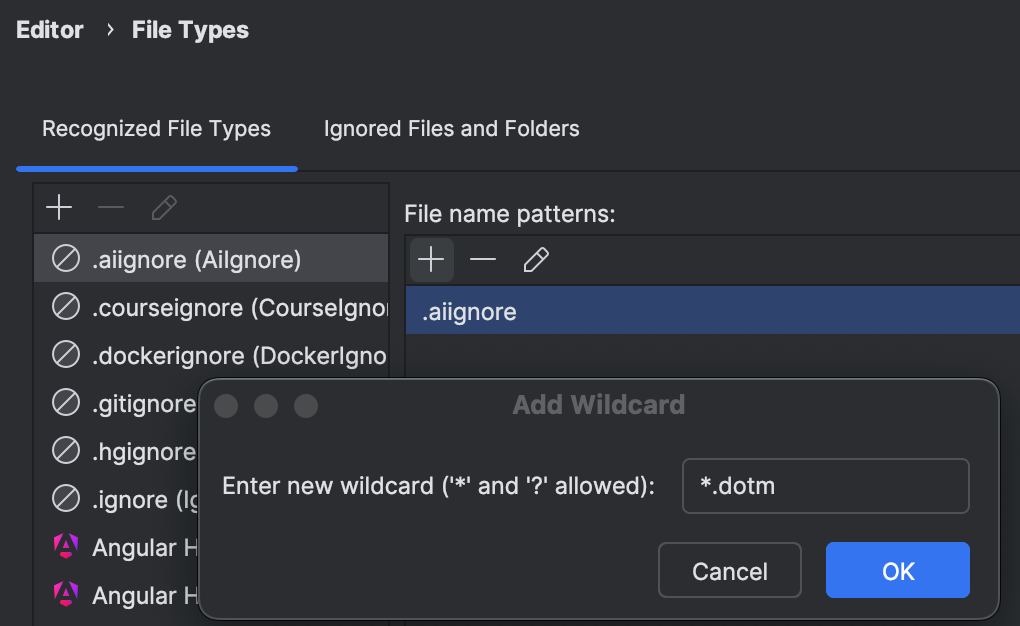
Task: Click the plus icon under File name patterns
Action: coord(431,259)
